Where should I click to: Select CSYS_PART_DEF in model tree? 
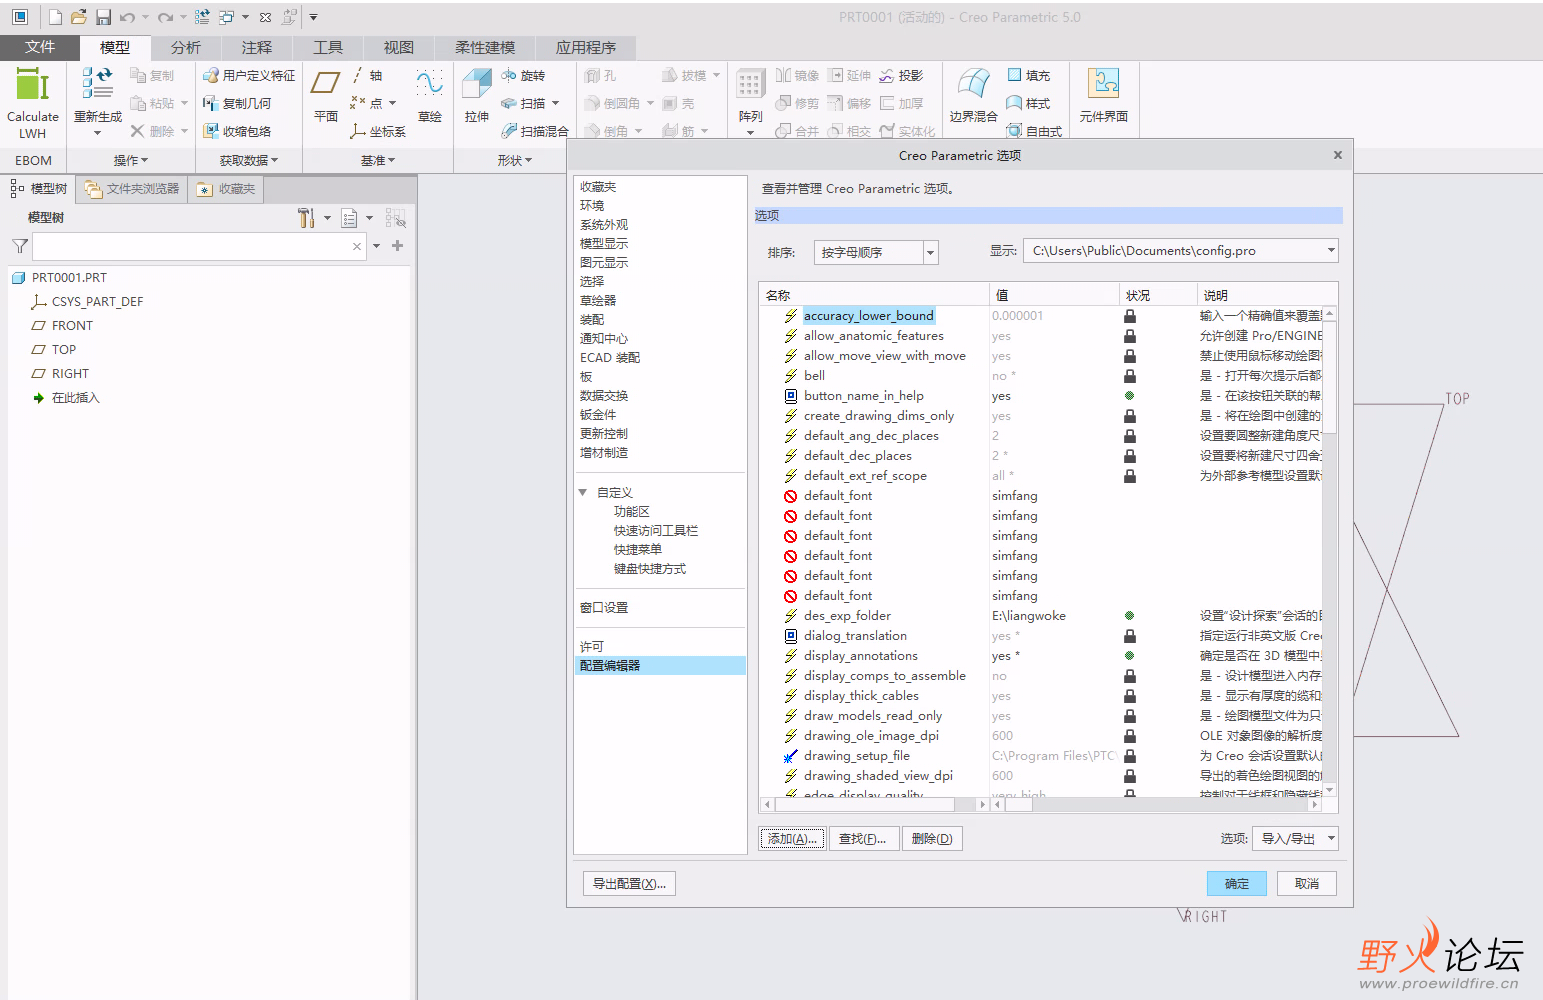tap(97, 301)
